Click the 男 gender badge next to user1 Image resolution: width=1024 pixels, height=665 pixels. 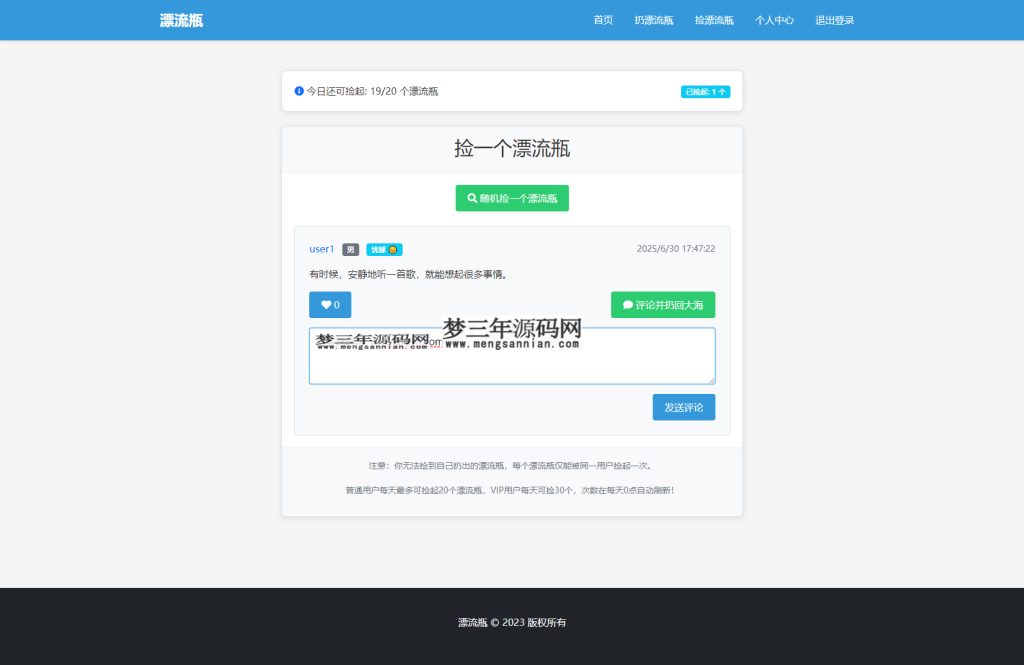click(x=350, y=249)
